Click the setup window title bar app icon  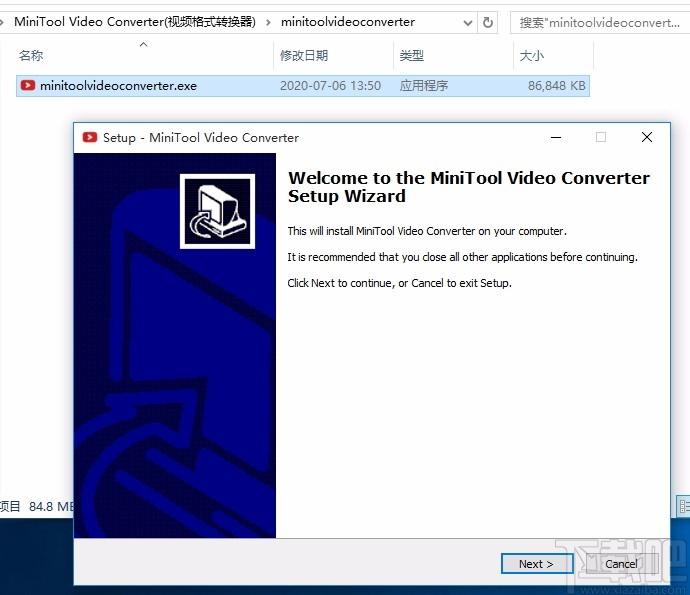[x=90, y=137]
